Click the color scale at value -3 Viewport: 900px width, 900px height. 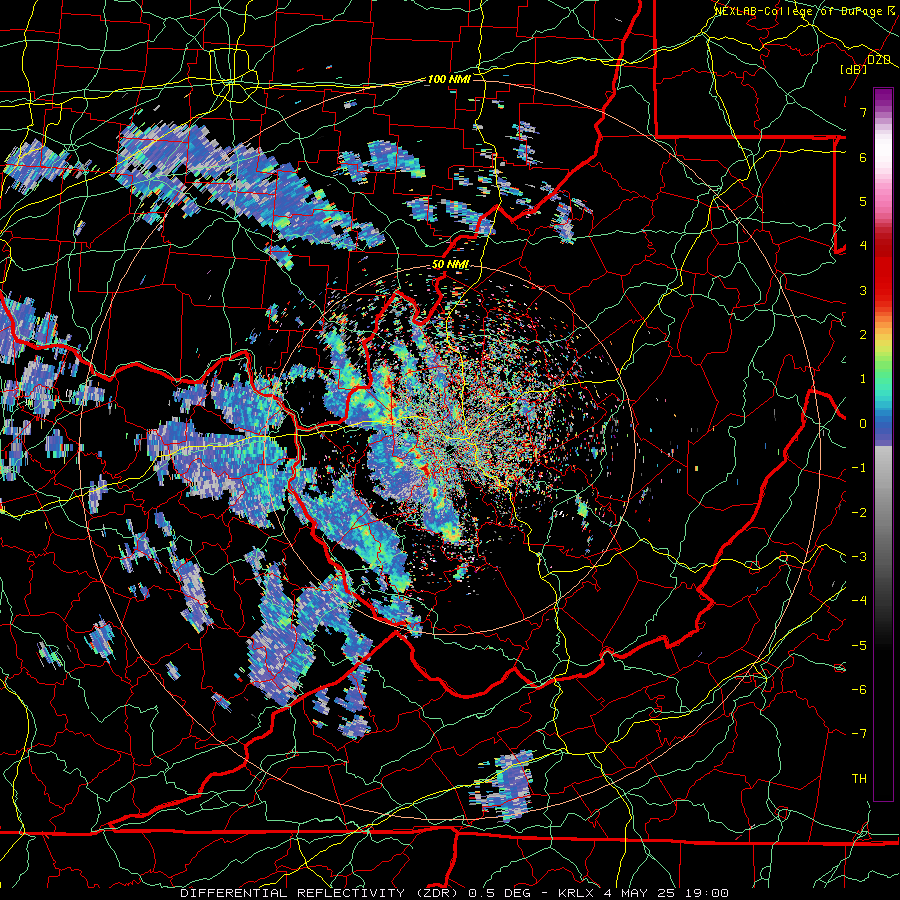coord(883,557)
